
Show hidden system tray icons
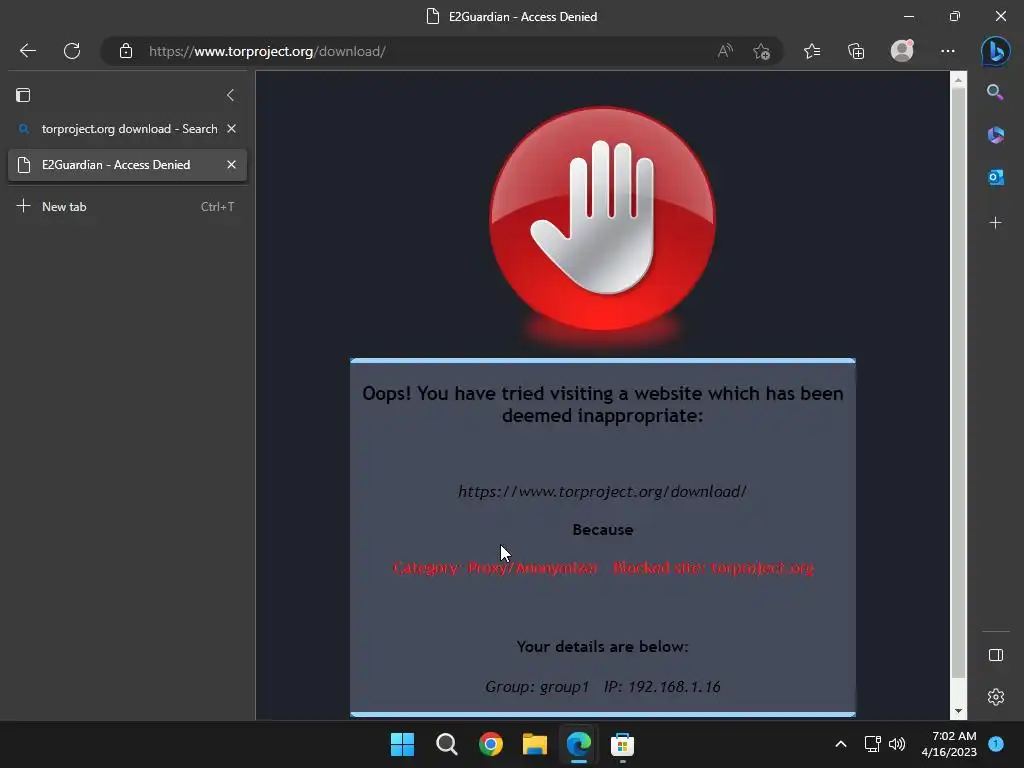(840, 744)
